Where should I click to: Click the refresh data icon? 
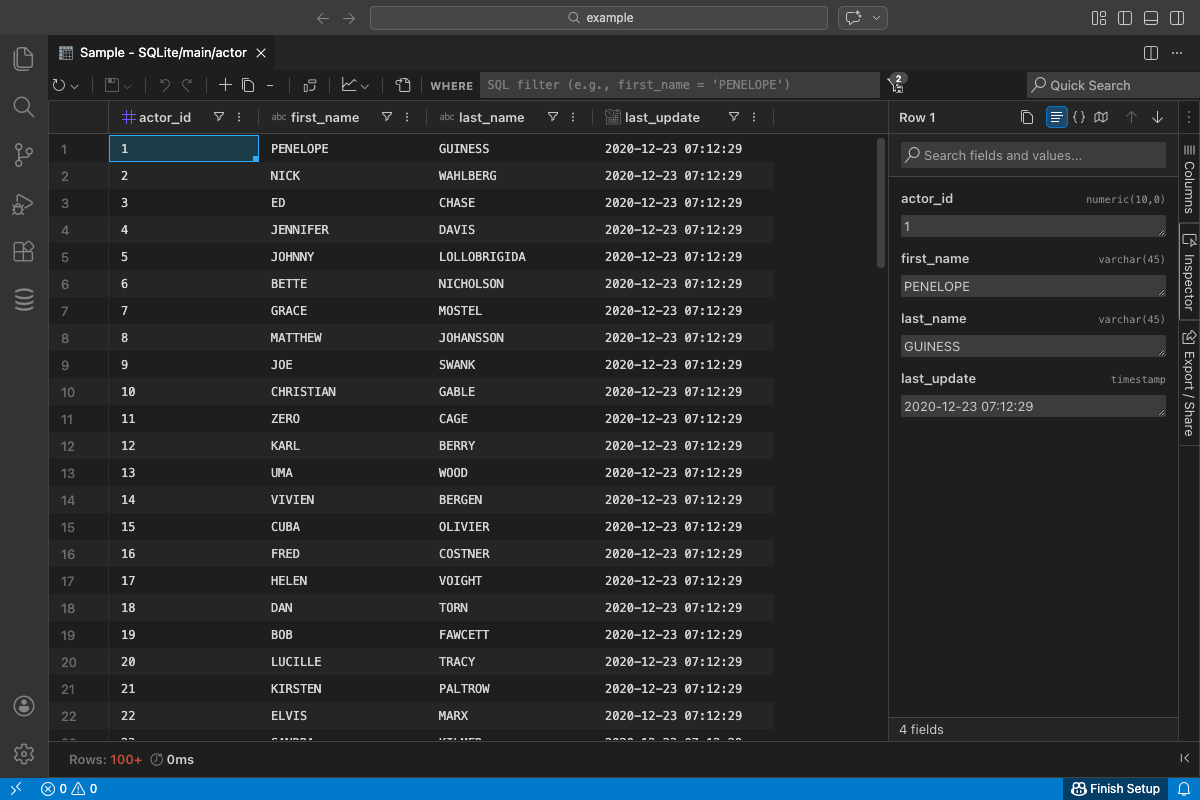tap(59, 85)
